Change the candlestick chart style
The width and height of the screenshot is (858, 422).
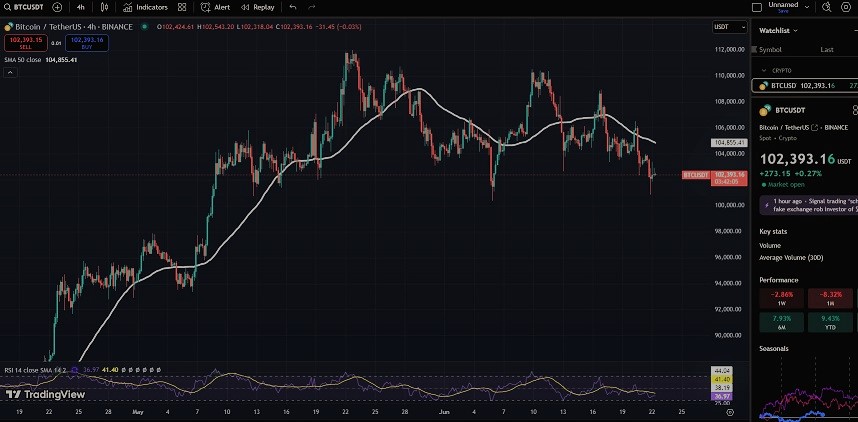click(x=105, y=7)
